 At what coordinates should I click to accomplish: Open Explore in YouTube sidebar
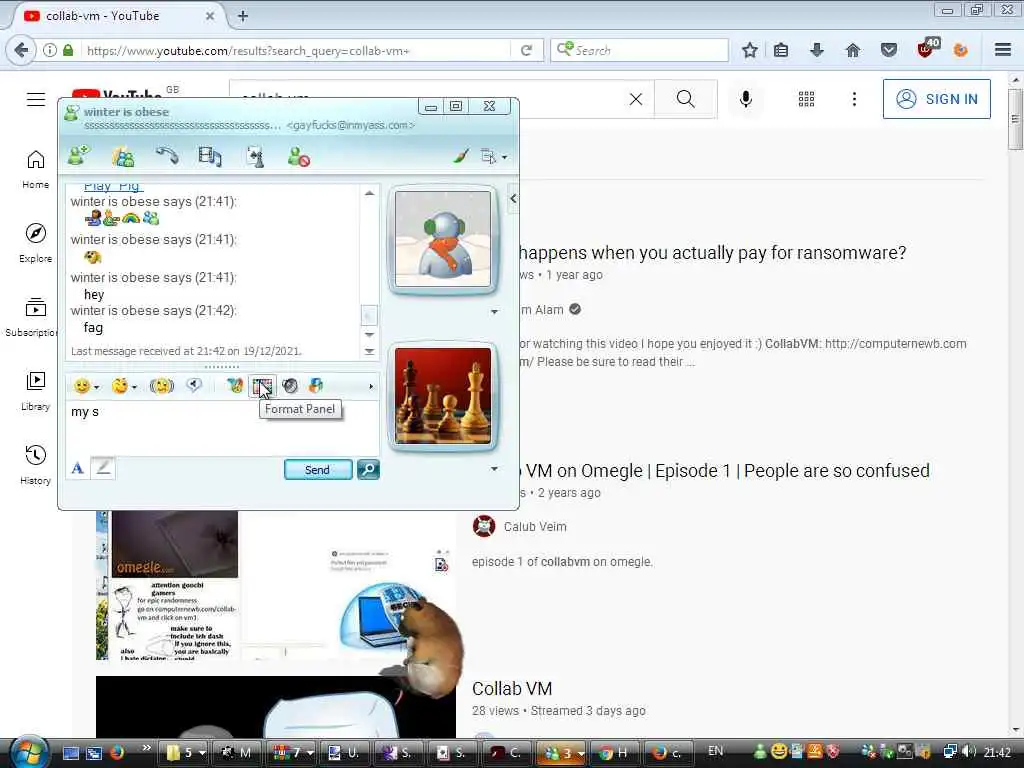tap(36, 243)
